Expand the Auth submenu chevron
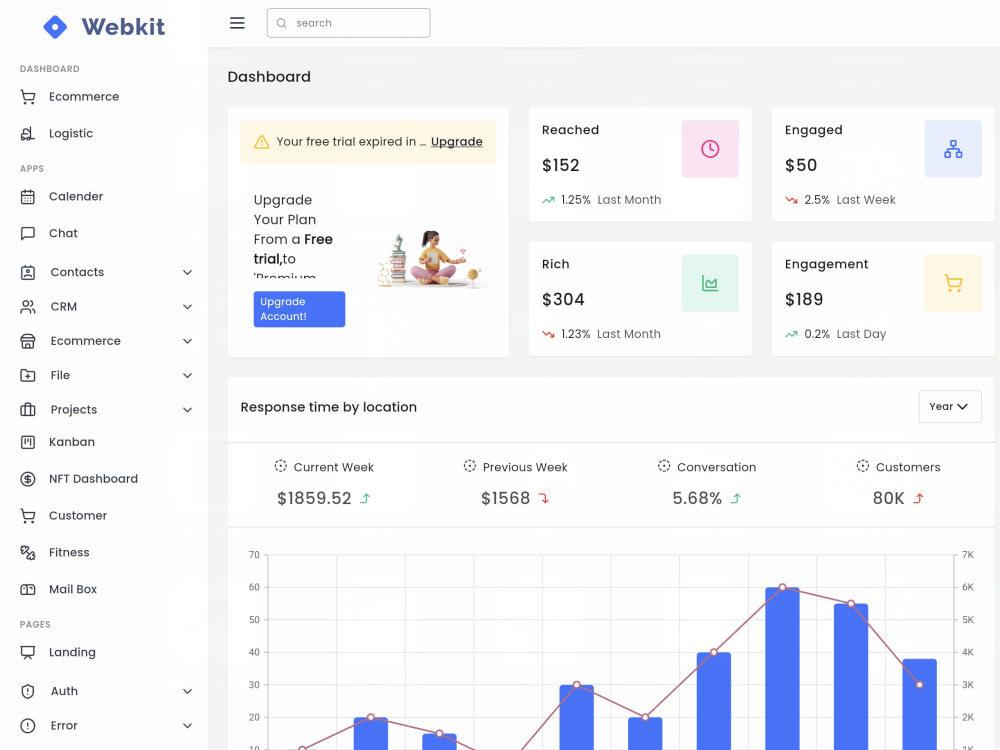Screen dimensions: 1000x750 tap(188, 691)
